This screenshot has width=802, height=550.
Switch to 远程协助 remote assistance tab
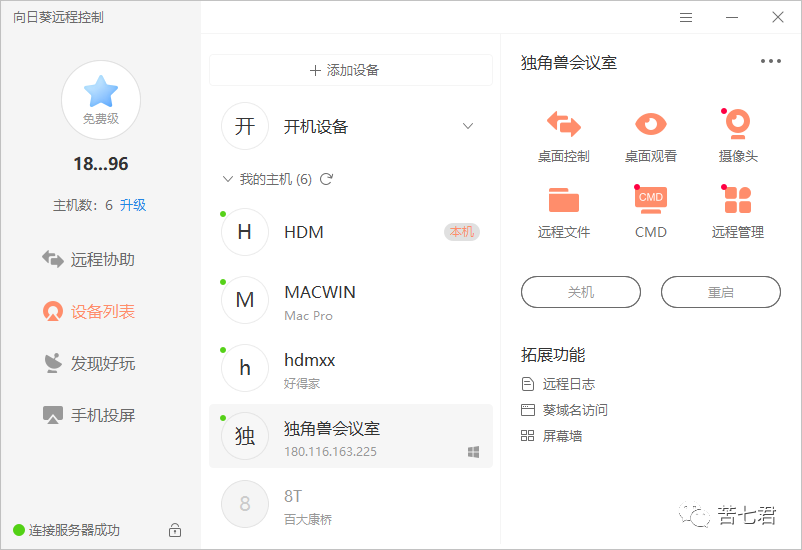[x=88, y=259]
